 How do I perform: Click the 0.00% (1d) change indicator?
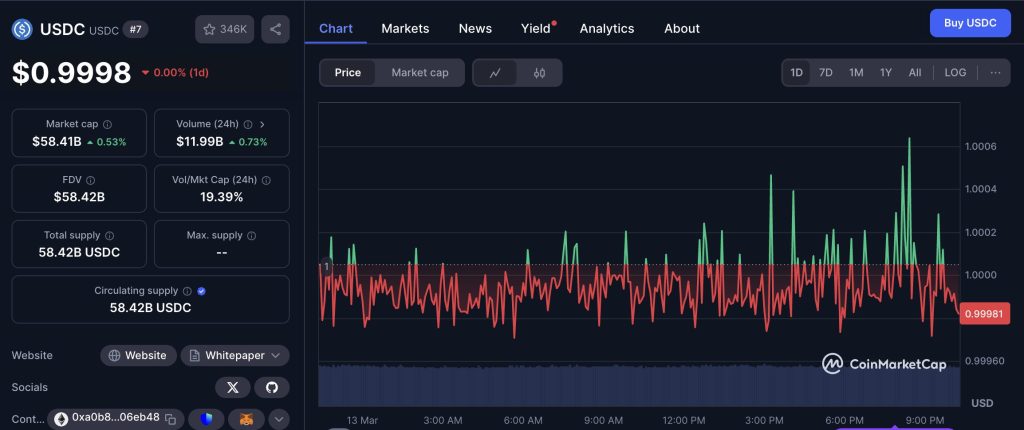click(175, 73)
